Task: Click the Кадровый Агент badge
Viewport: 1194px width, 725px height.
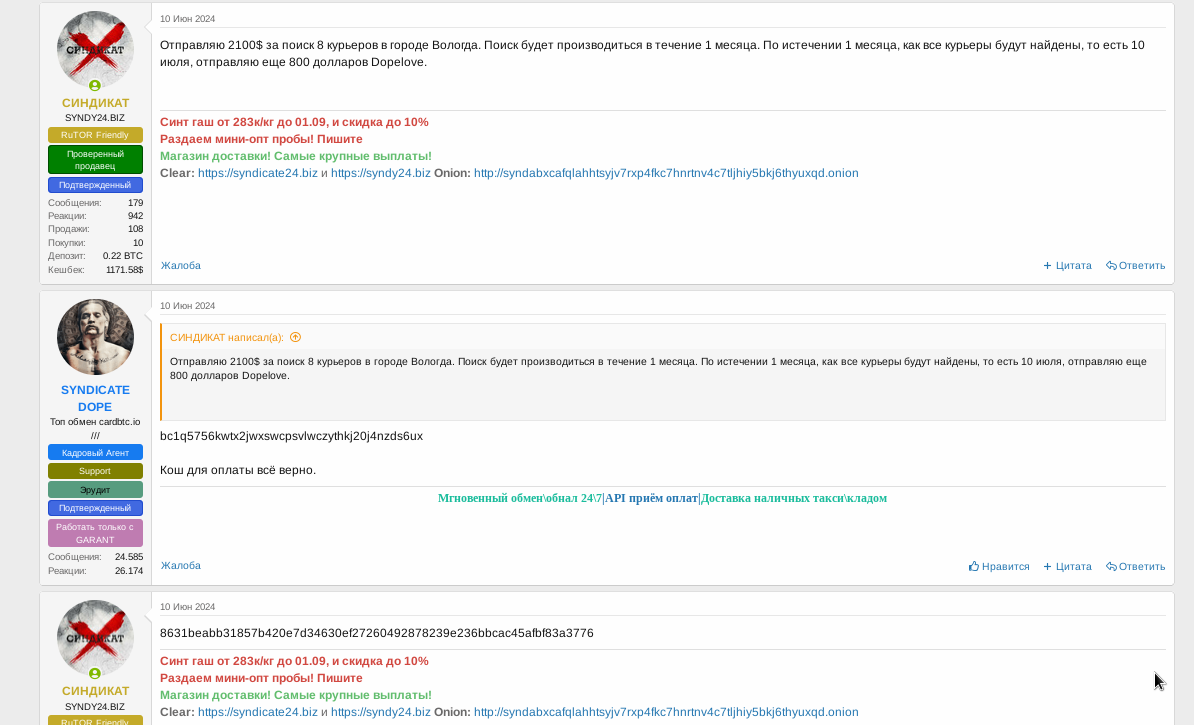Action: tap(95, 453)
